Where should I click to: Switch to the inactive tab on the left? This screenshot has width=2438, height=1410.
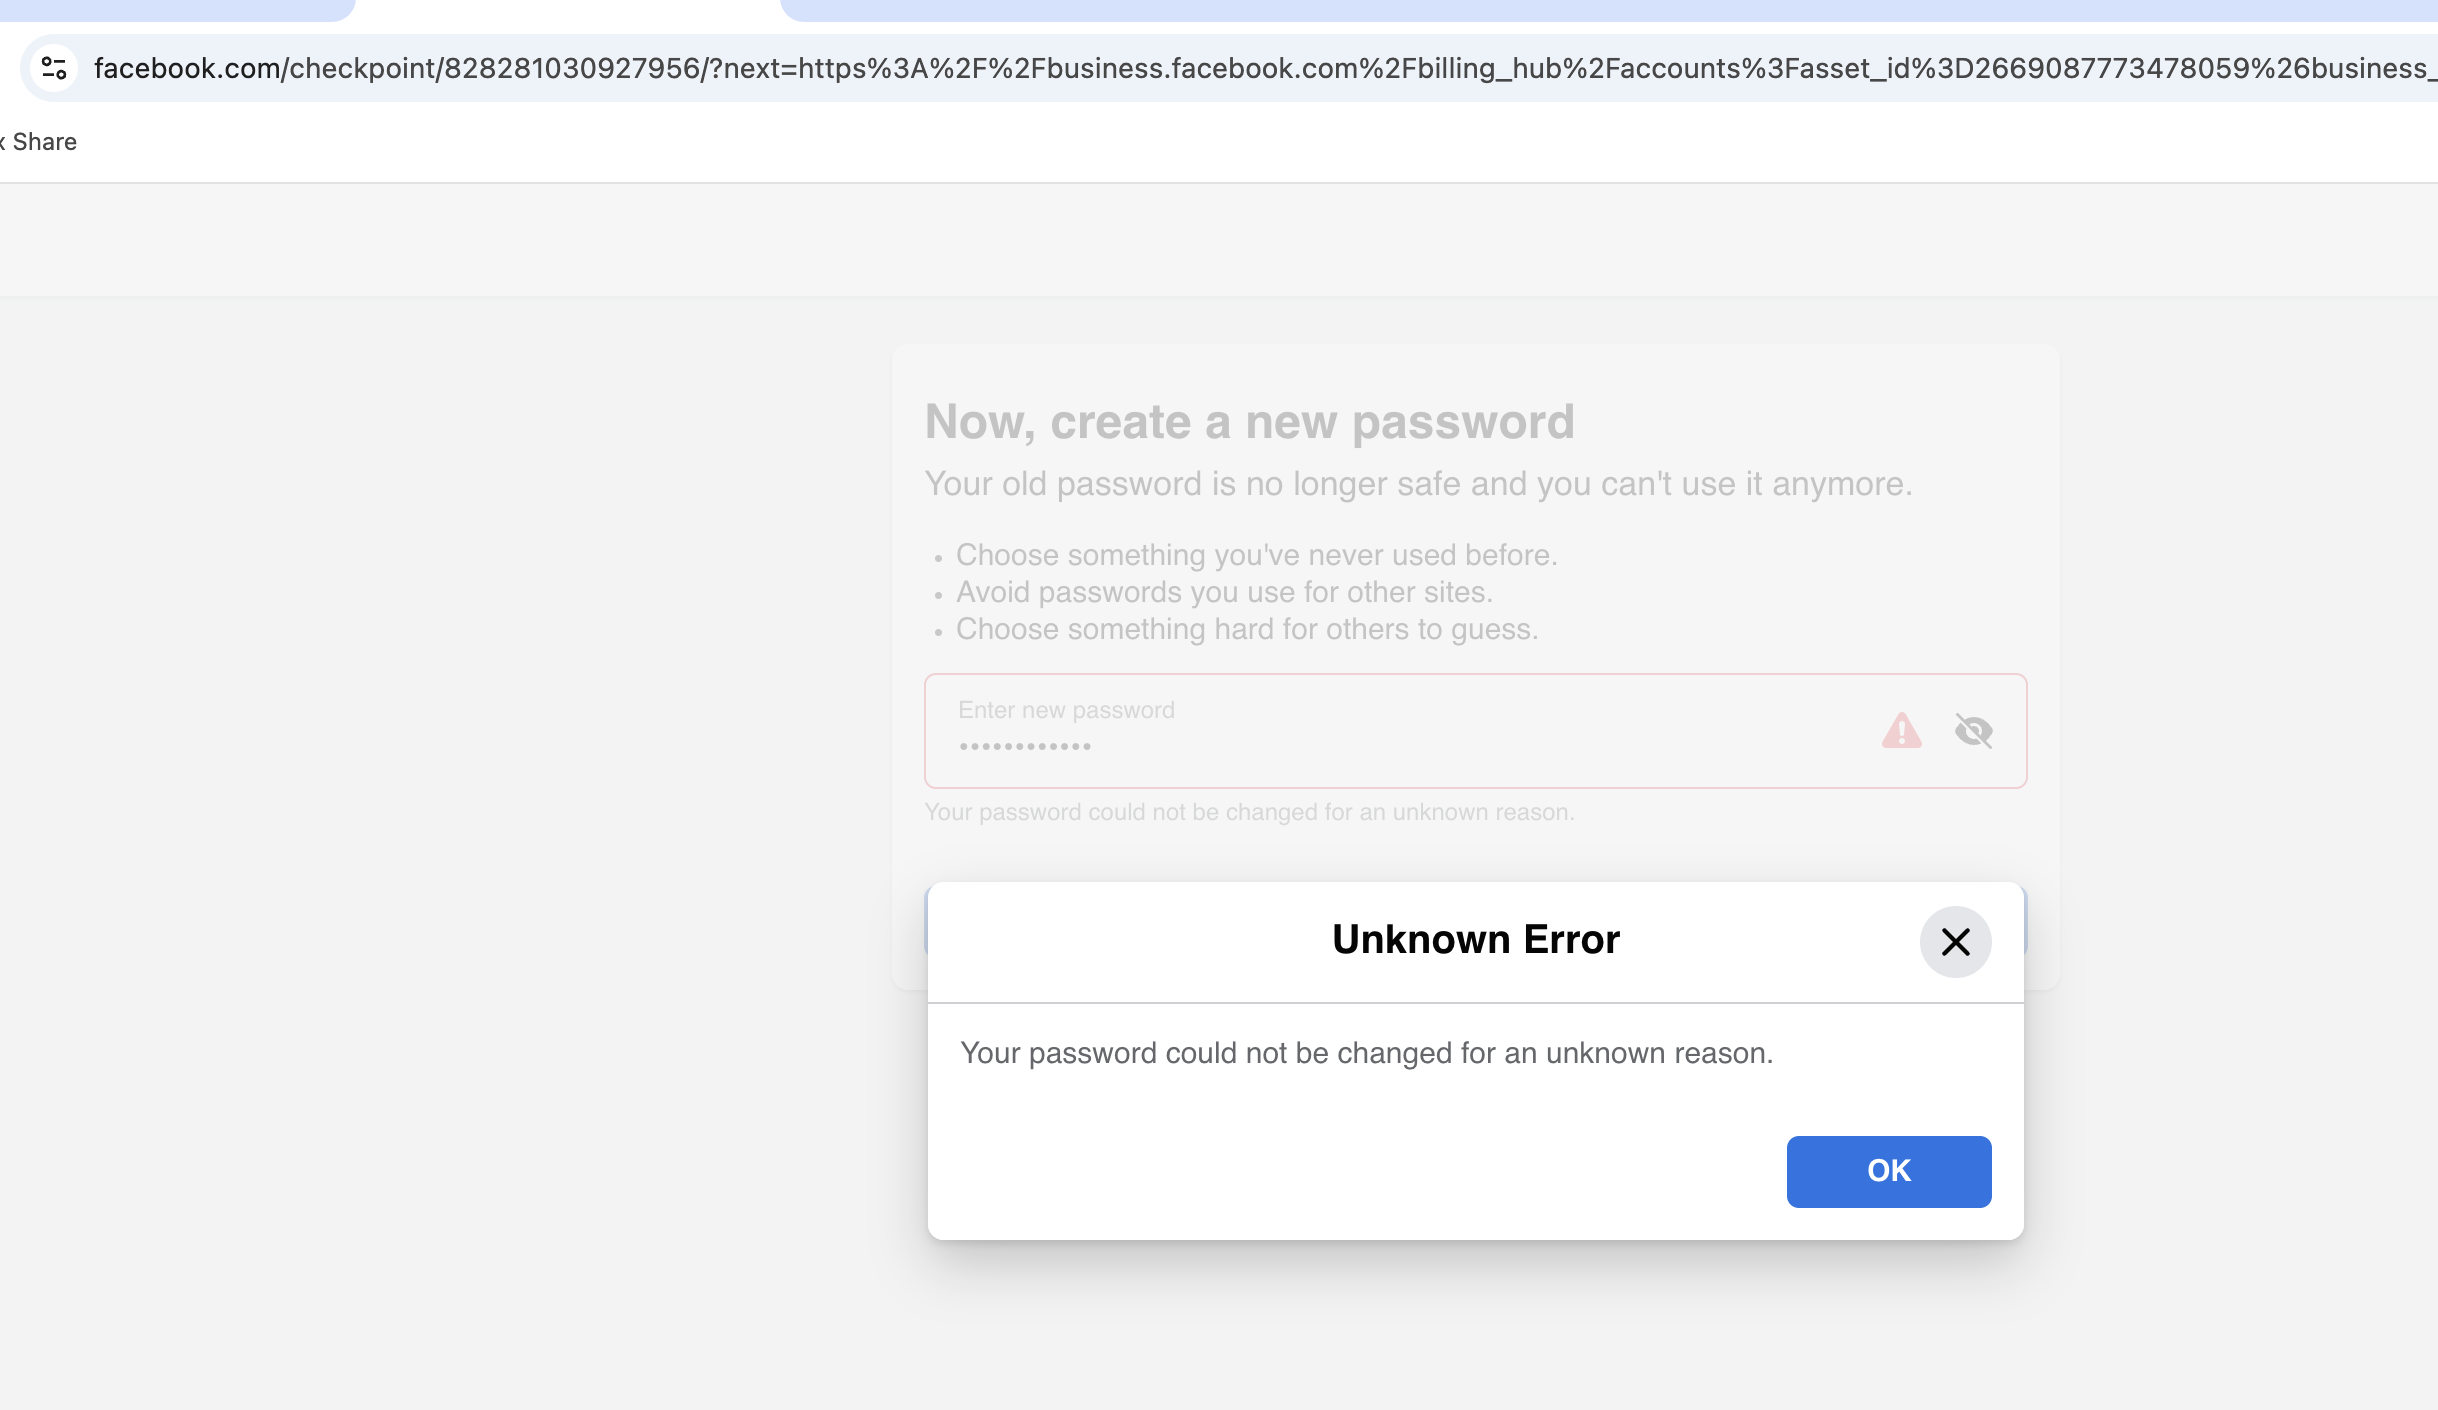point(177,10)
